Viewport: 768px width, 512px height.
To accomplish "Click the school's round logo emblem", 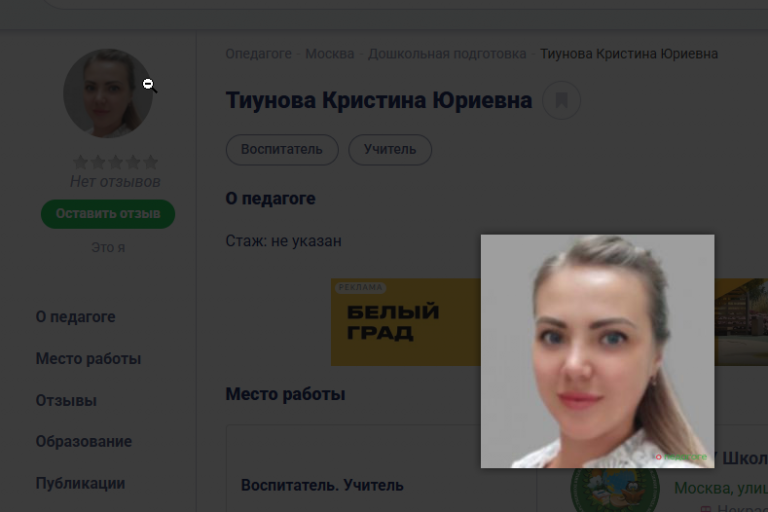I will tap(615, 489).
